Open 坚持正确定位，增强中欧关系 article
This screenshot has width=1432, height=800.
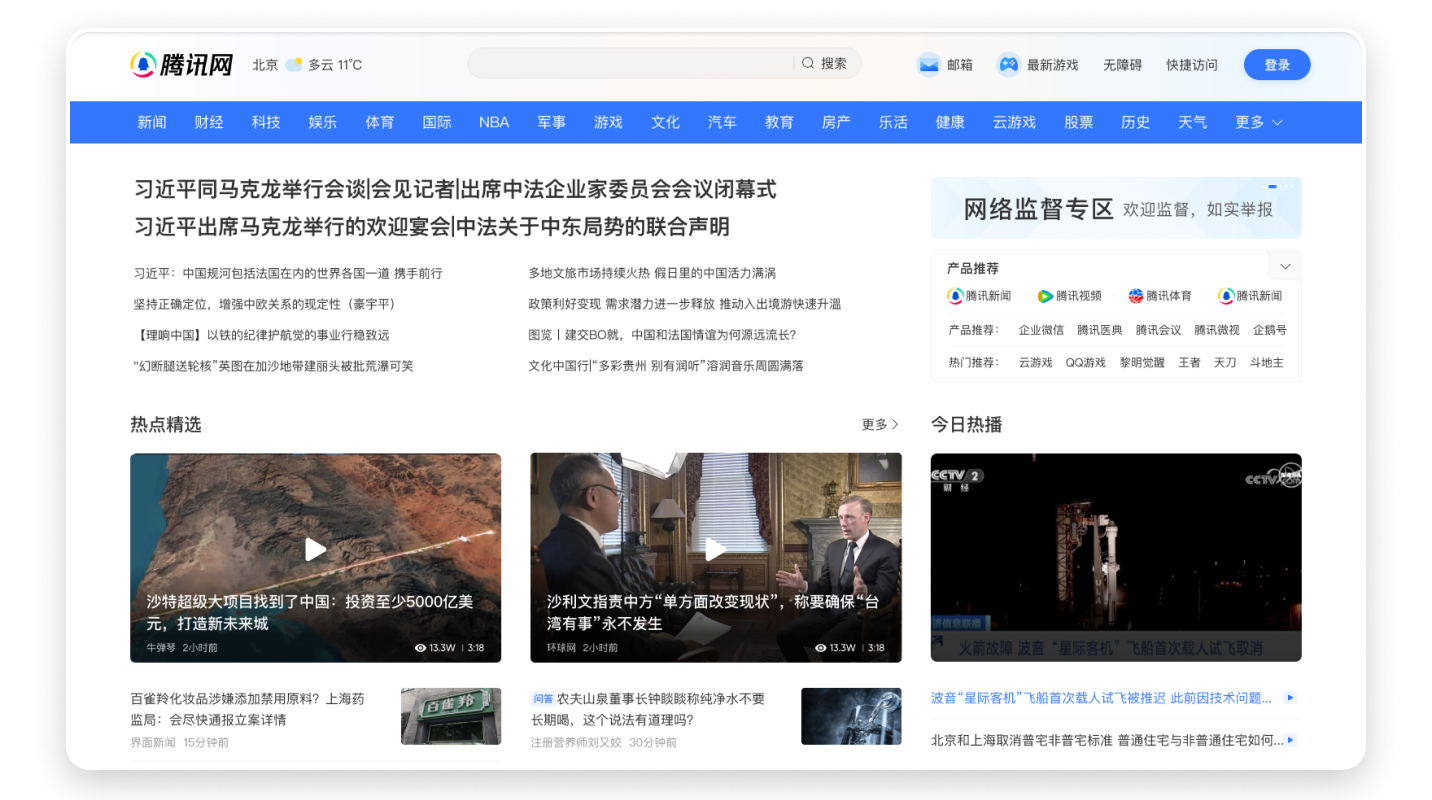click(265, 304)
